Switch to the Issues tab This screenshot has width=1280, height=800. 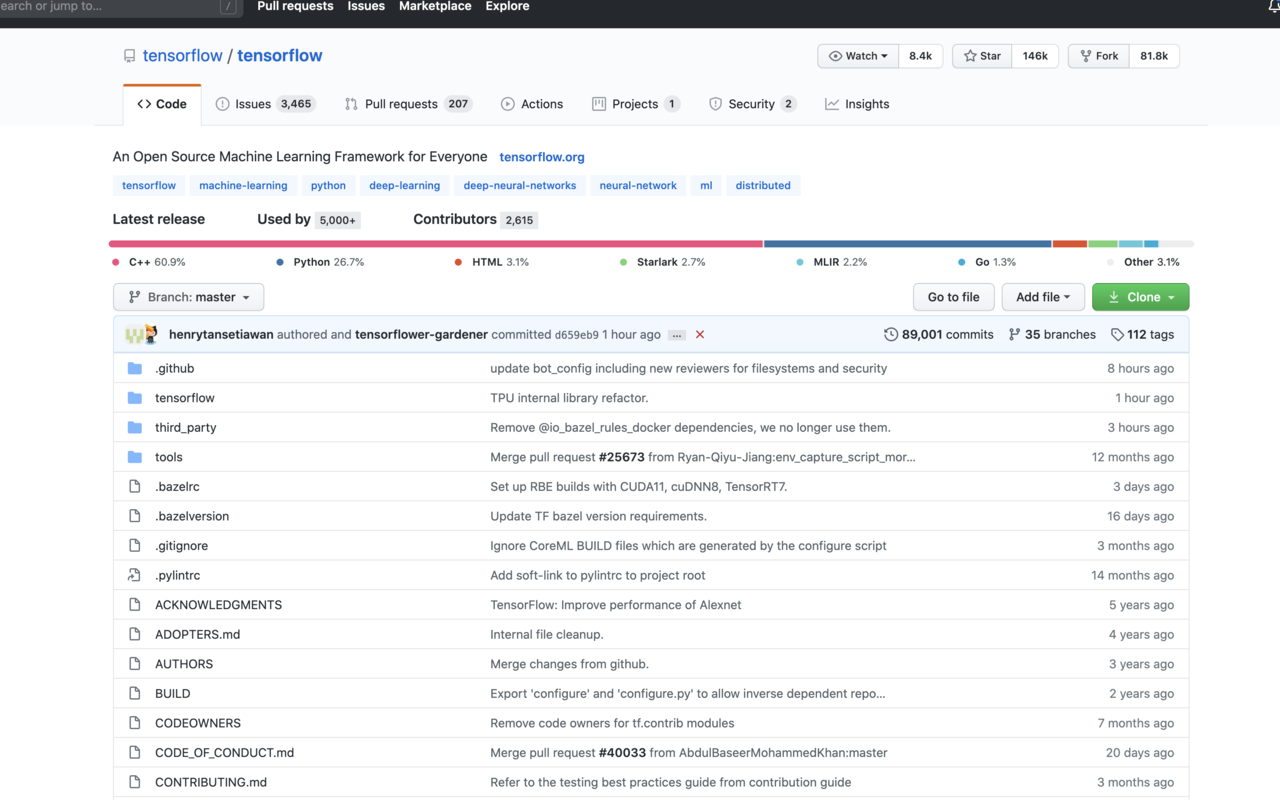tap(265, 104)
